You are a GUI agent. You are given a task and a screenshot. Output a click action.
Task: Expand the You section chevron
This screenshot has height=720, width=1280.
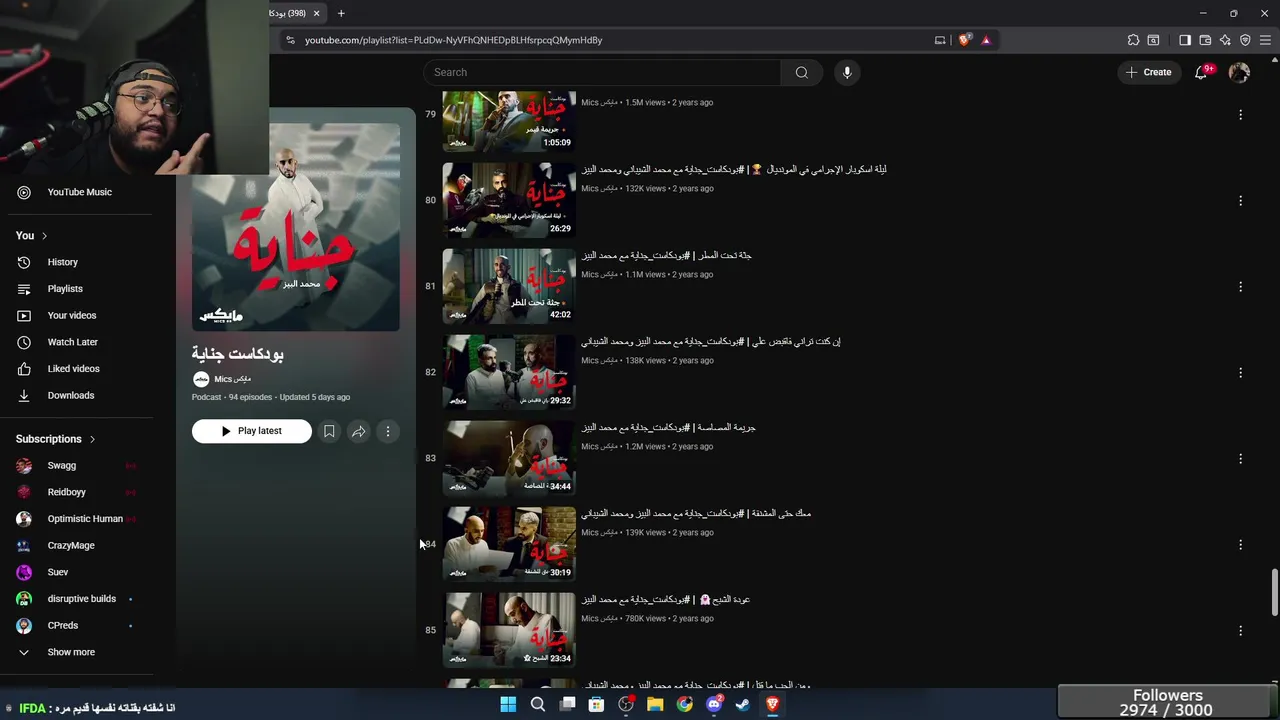(44, 236)
